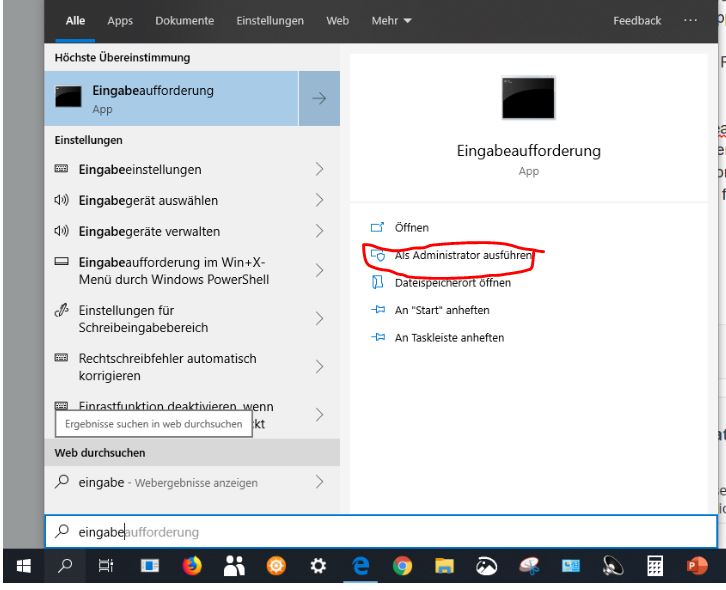
Task: Open File Explorer from the taskbar
Action: [x=444, y=565]
